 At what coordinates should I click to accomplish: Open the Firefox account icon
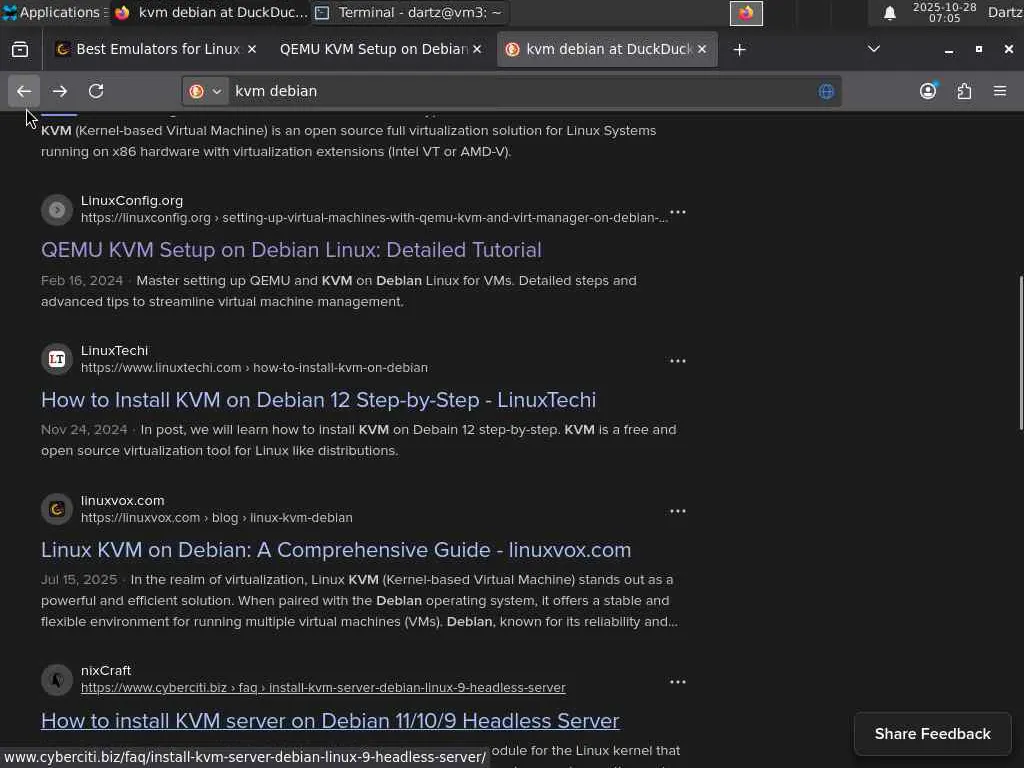point(928,91)
